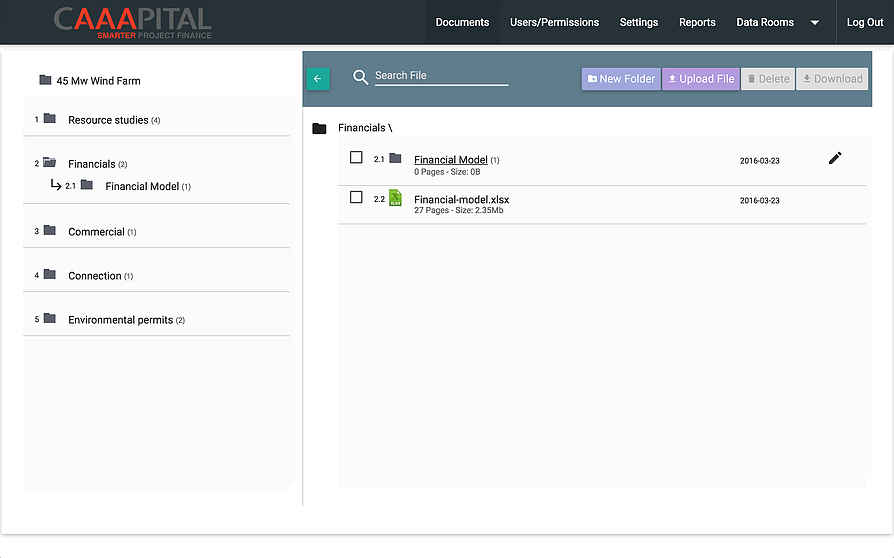Click the sub-folder arrow beside 2.1
Viewport: 894px width, 558px height.
tap(56, 184)
